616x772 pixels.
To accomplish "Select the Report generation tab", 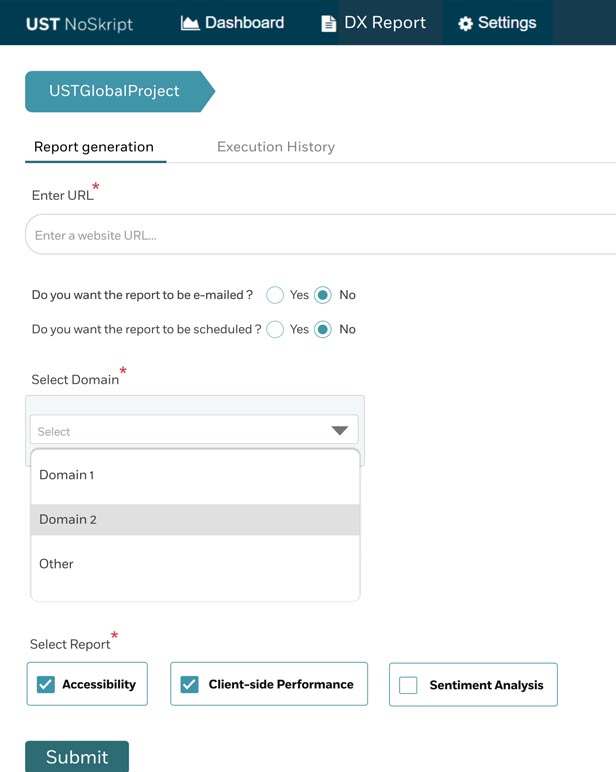I will [x=94, y=147].
